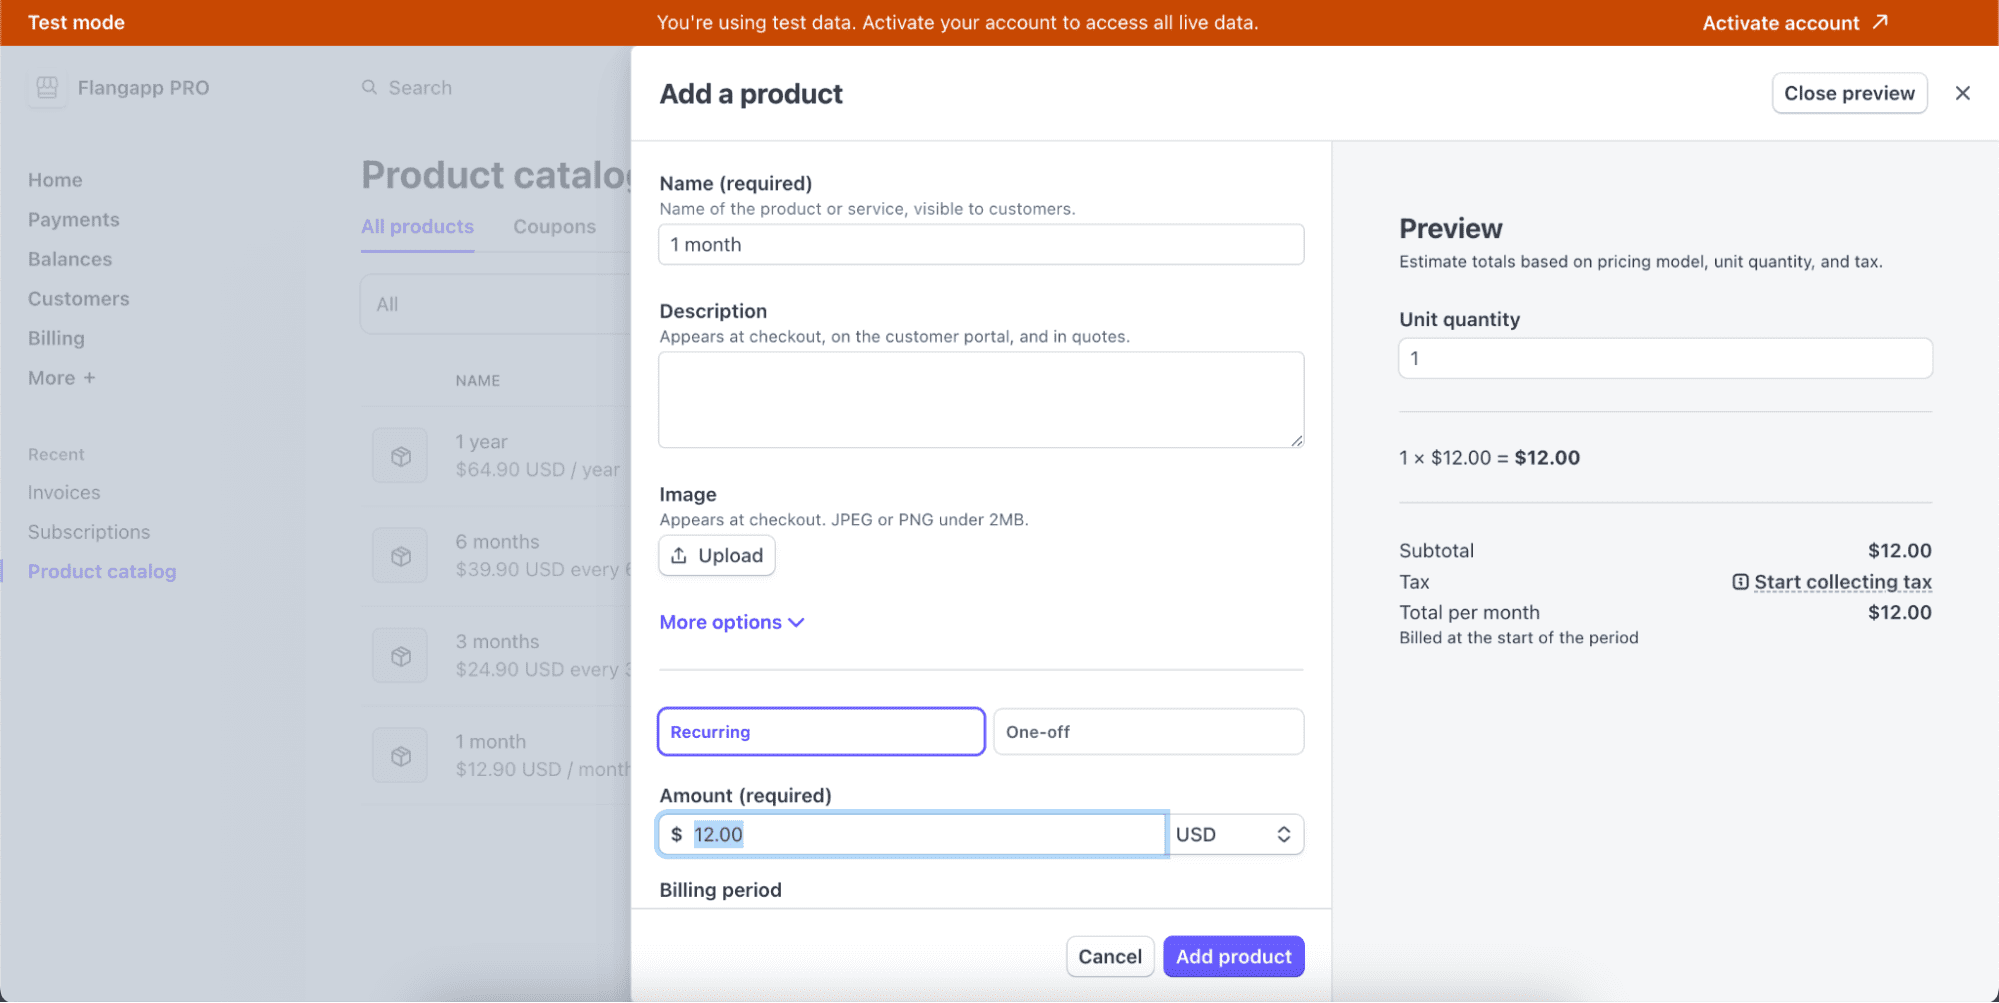The height and width of the screenshot is (1003, 1999).
Task: Close the Add a product panel
Action: (1962, 93)
